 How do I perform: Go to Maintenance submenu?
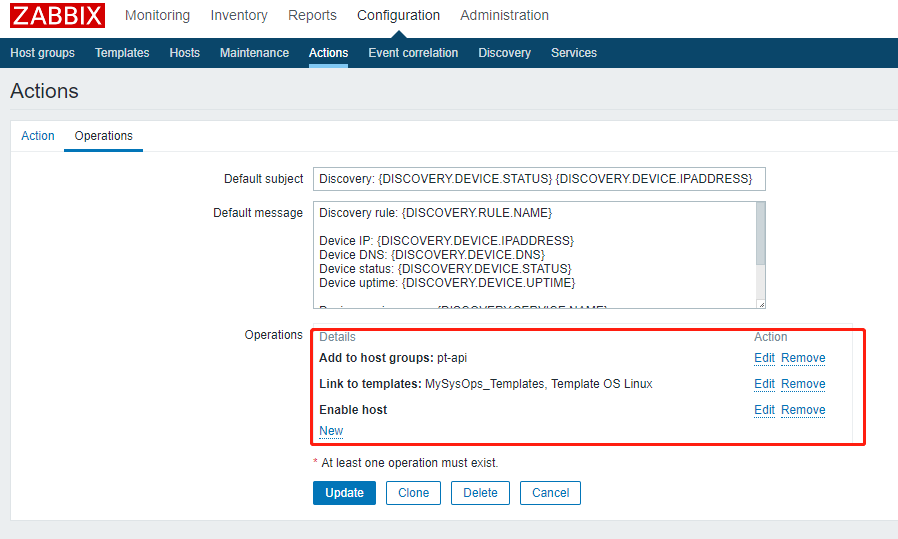tap(254, 53)
